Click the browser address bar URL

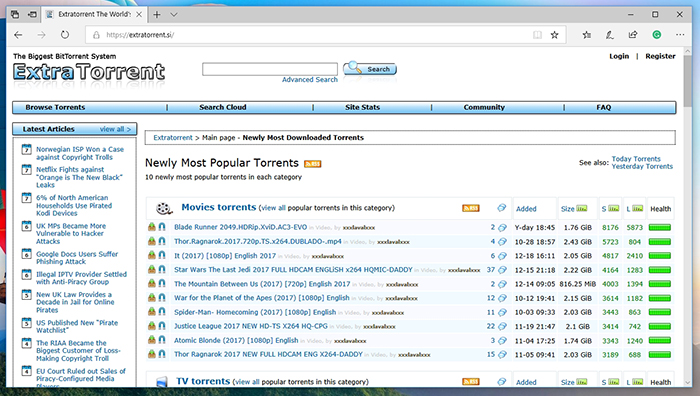pyautogui.click(x=140, y=35)
